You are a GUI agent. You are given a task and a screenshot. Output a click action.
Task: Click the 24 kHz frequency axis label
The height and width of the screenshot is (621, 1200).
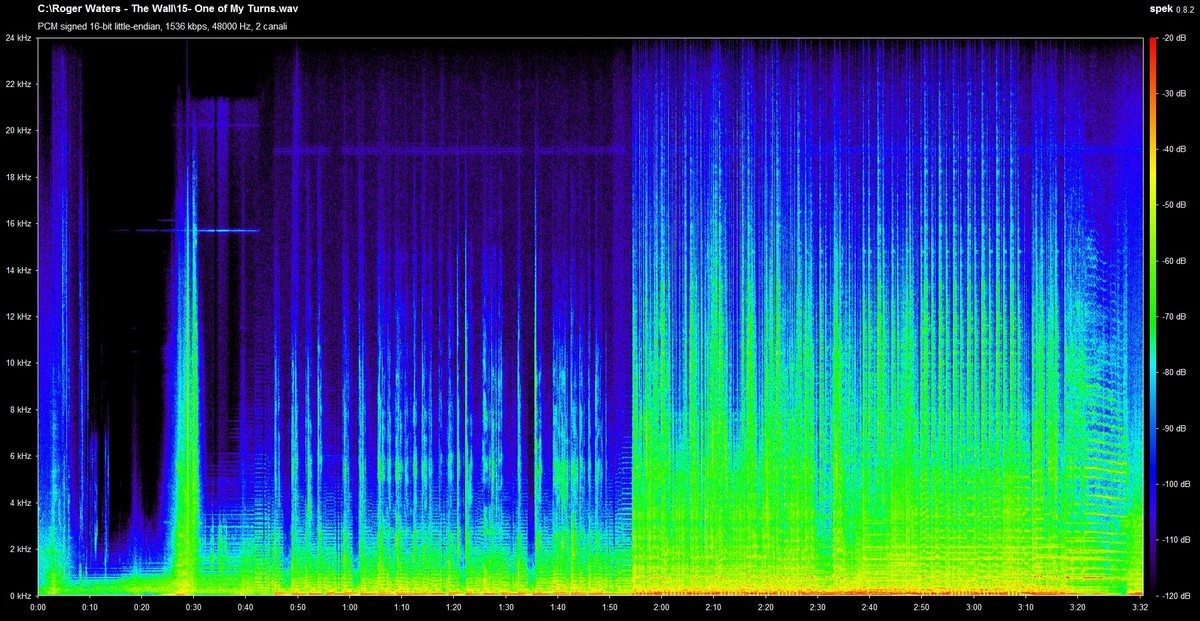19,38
